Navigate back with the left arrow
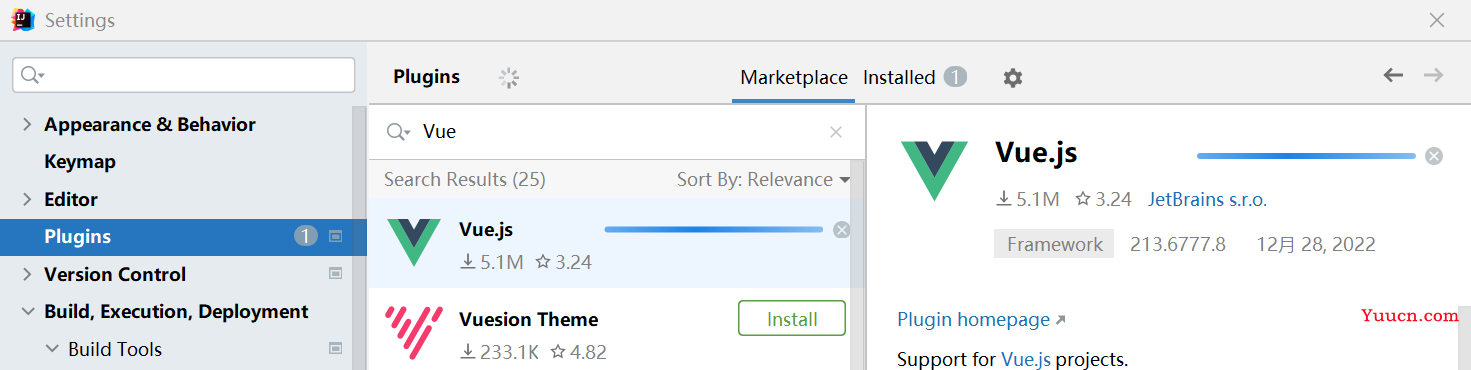The height and width of the screenshot is (370, 1471). point(1393,75)
